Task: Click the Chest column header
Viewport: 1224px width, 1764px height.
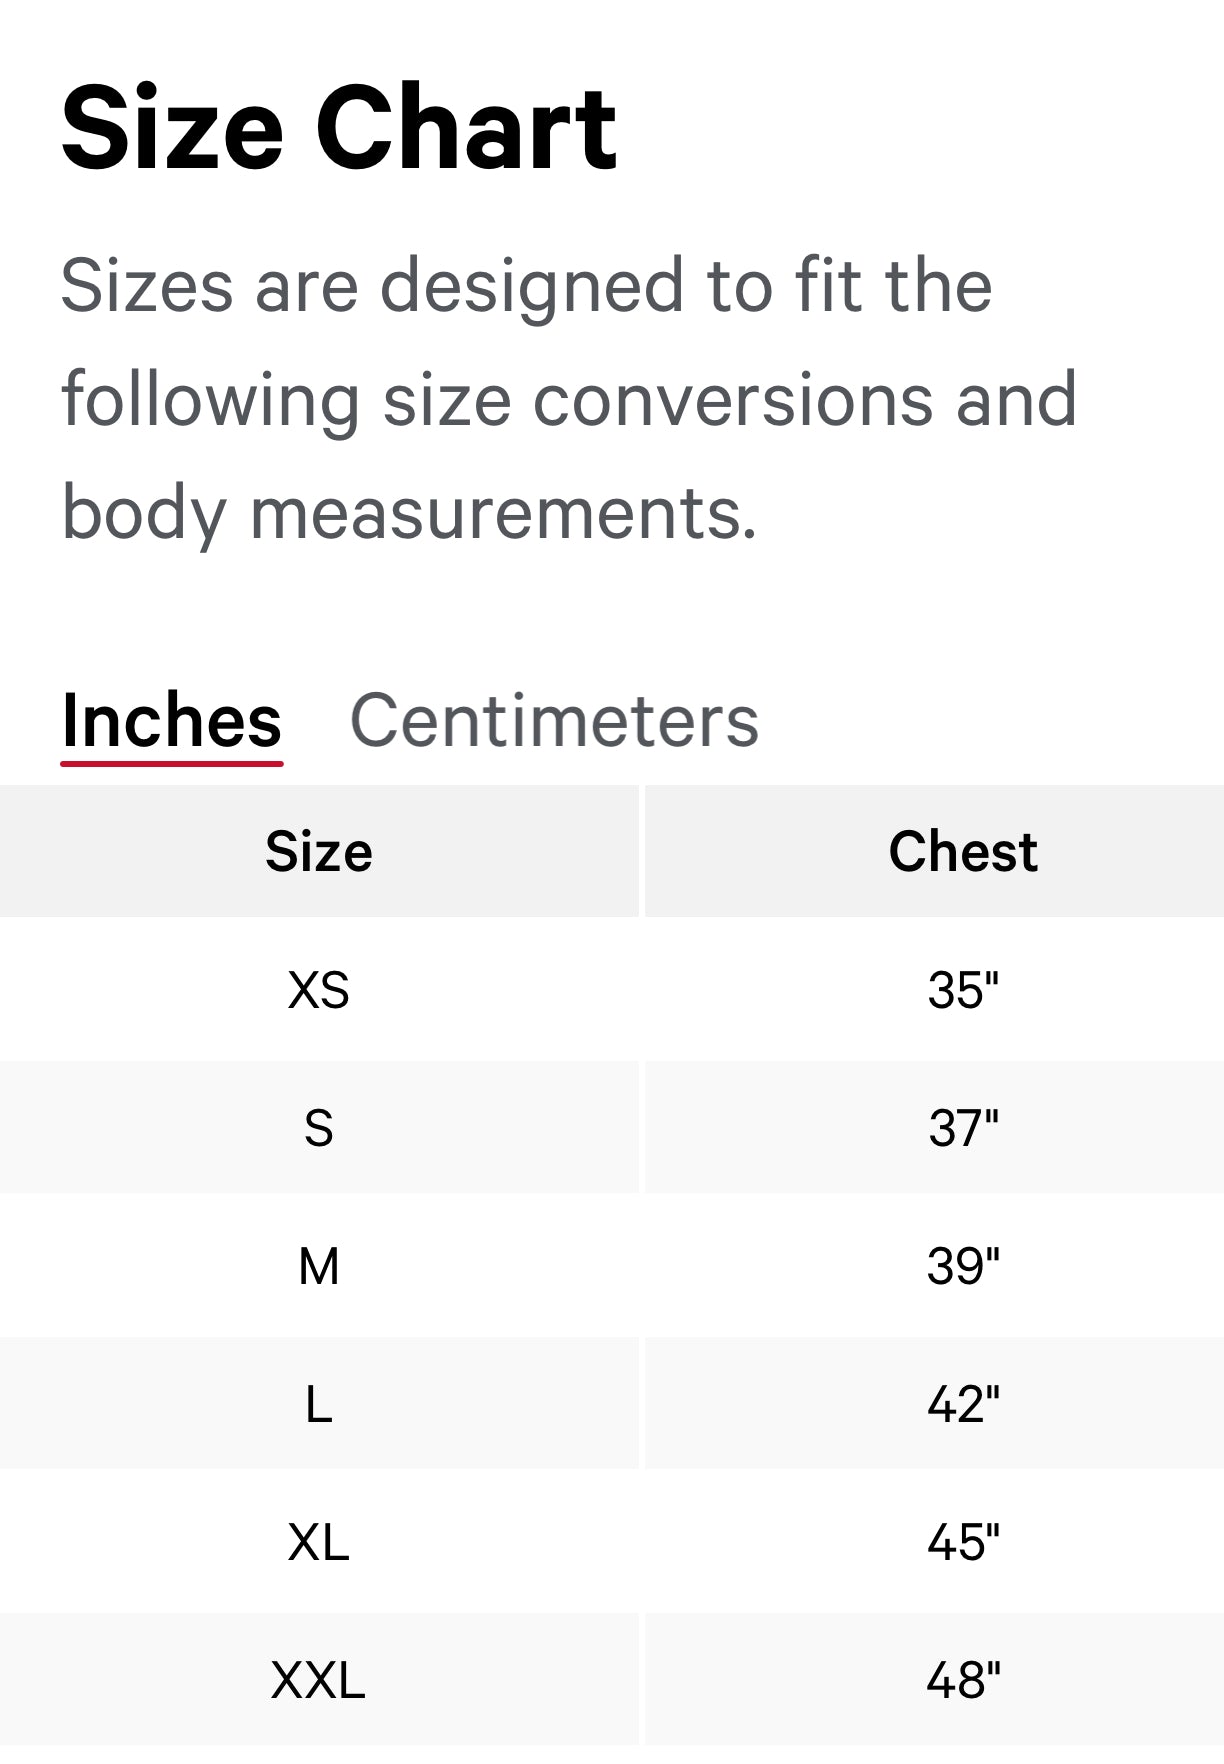Action: [963, 852]
